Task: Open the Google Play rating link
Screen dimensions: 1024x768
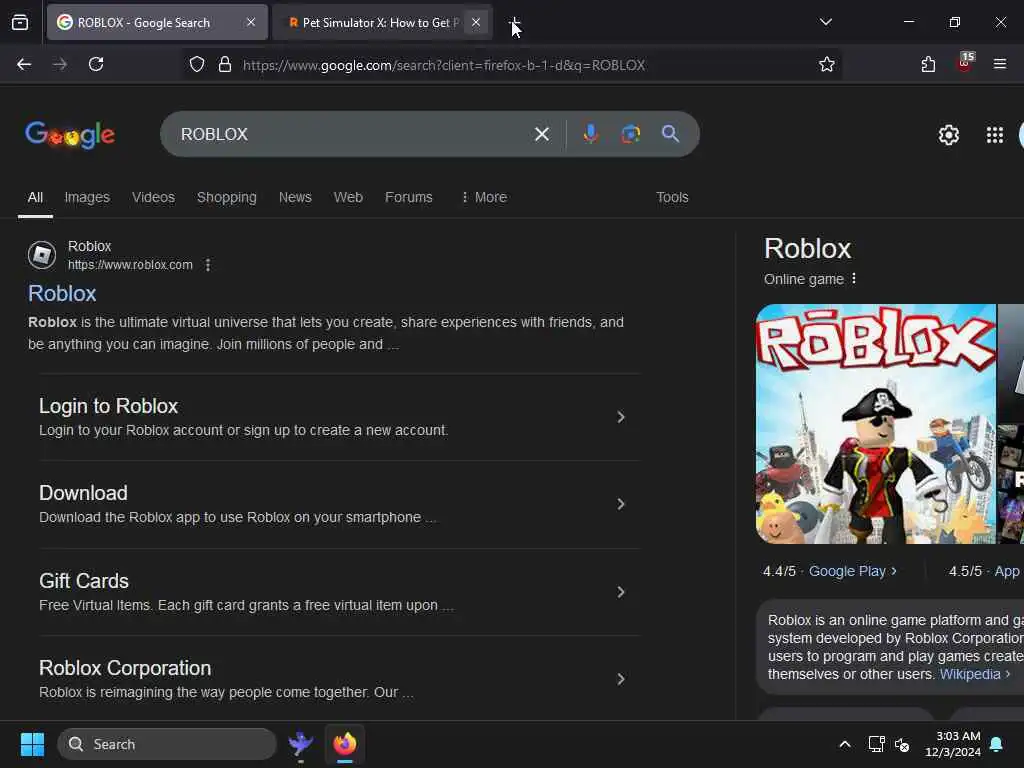Action: [852, 571]
